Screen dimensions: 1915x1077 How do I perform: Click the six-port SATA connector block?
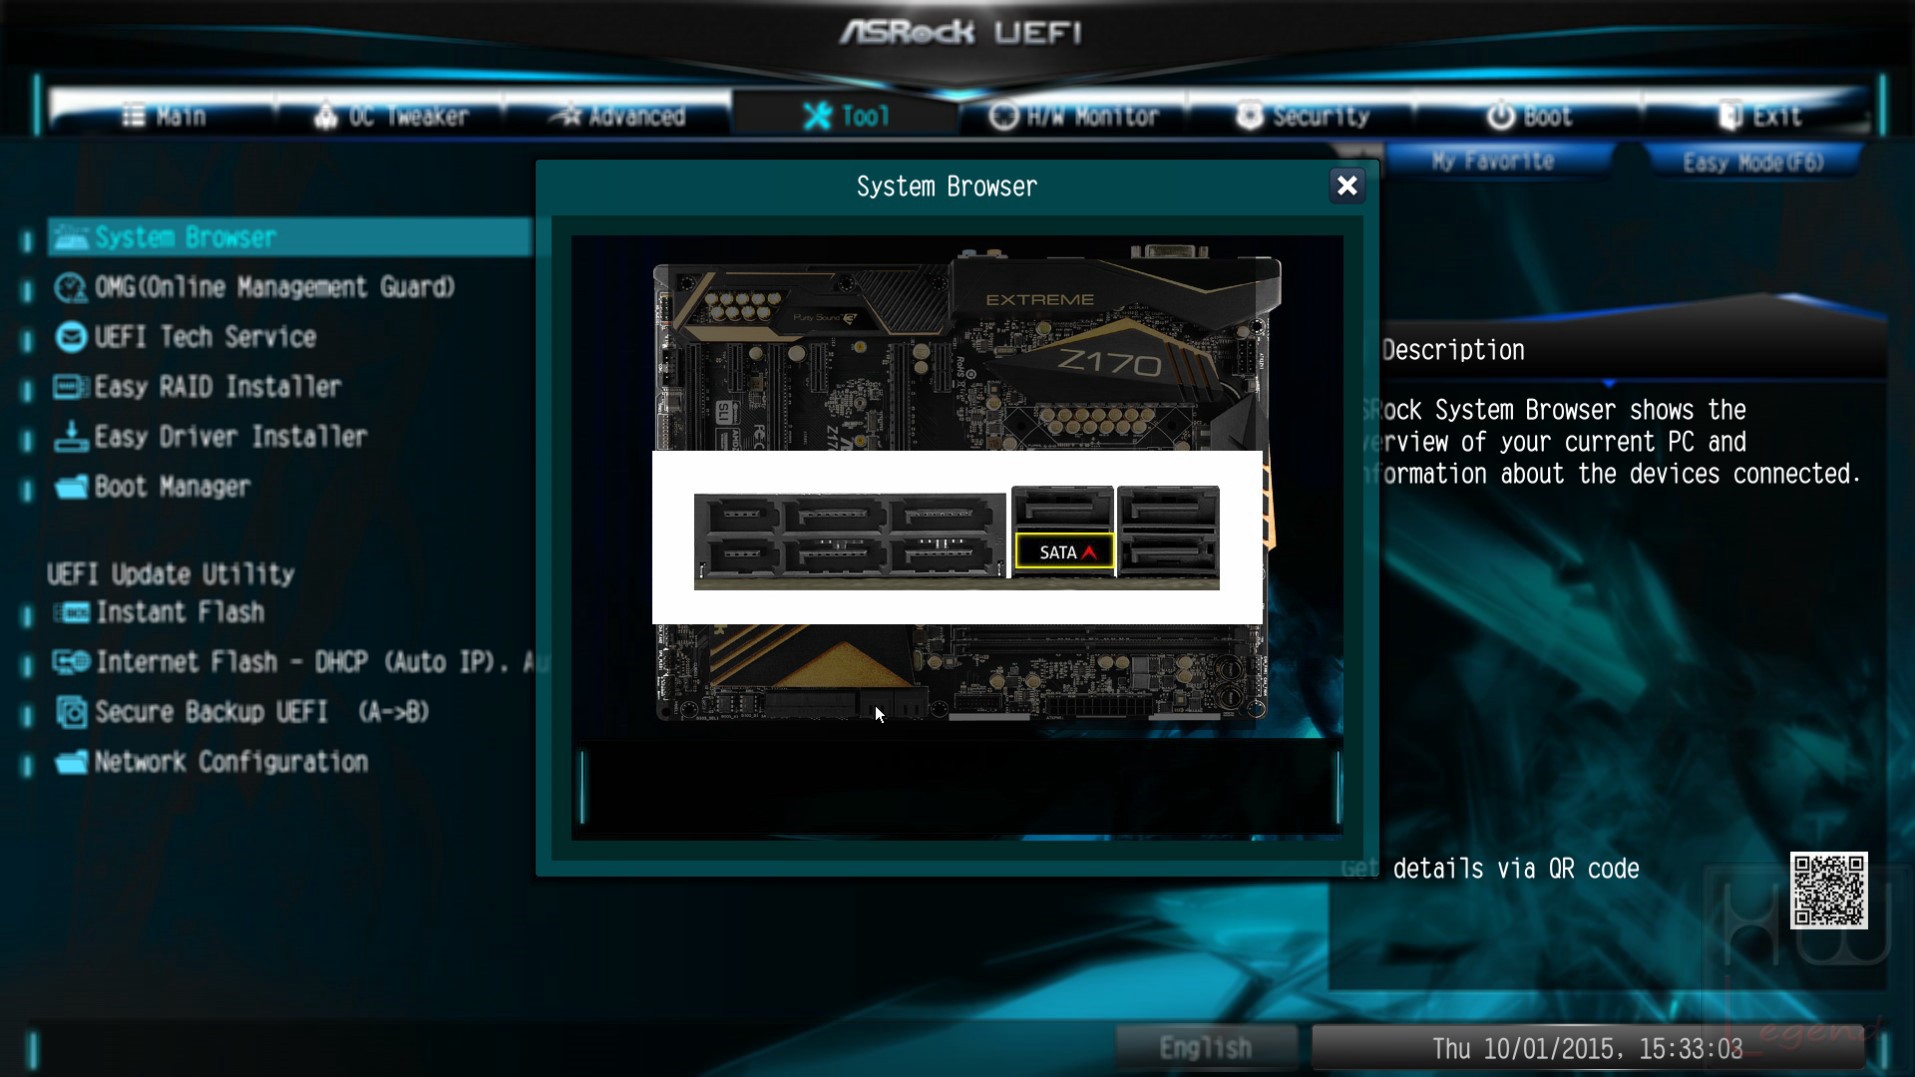(x=849, y=537)
